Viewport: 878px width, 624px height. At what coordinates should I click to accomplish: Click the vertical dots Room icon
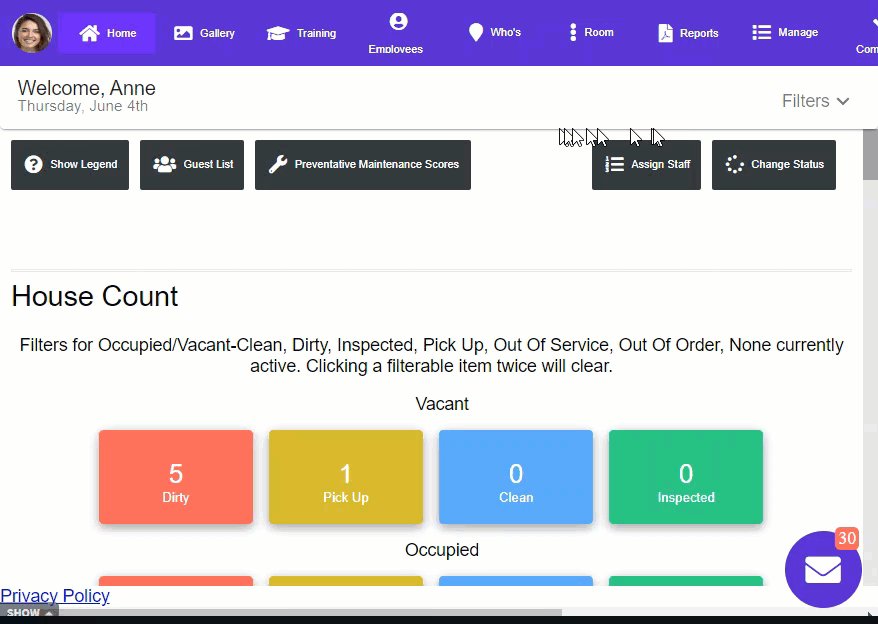[x=573, y=32]
